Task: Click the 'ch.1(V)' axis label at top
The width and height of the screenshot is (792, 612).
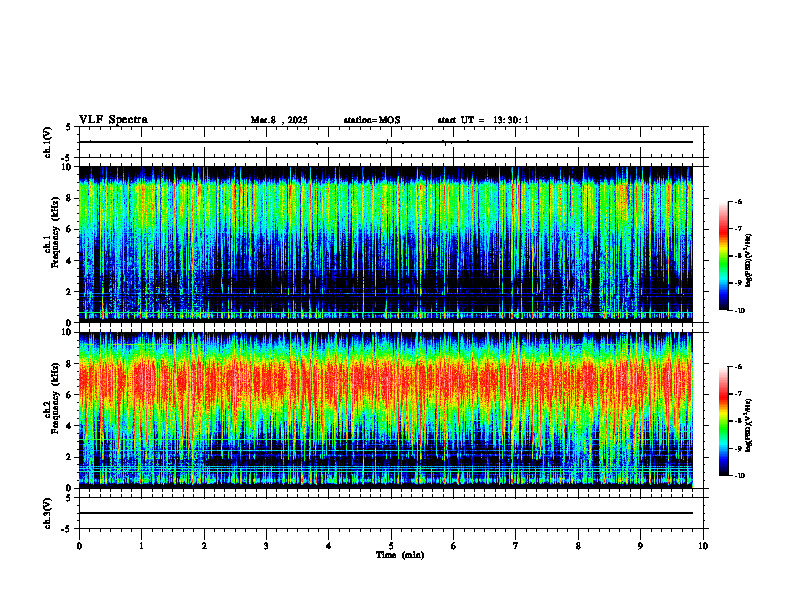Action: point(48,142)
